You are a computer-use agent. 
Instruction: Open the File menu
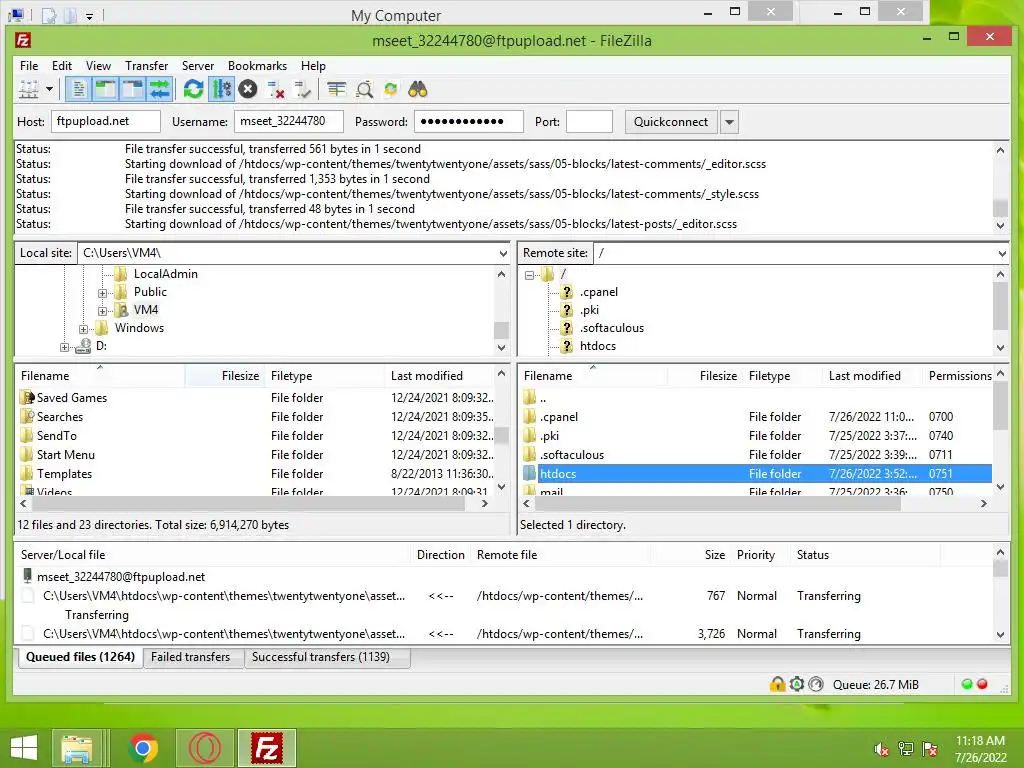coord(29,65)
